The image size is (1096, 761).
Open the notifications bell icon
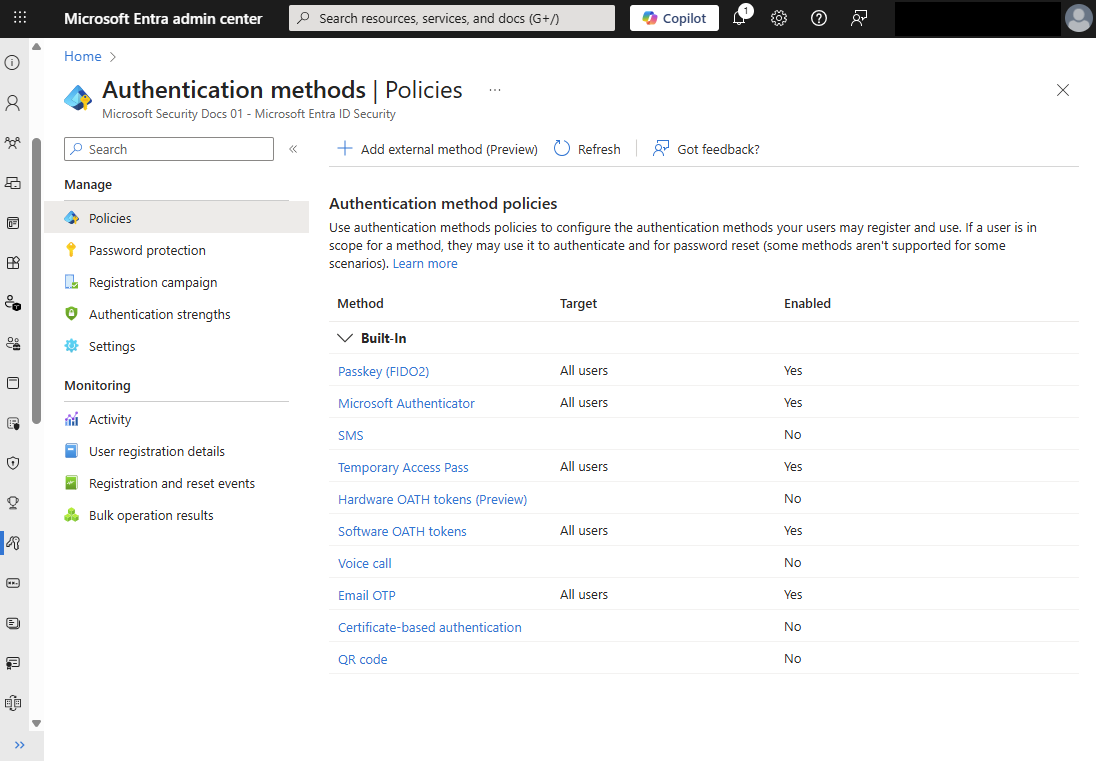point(740,17)
